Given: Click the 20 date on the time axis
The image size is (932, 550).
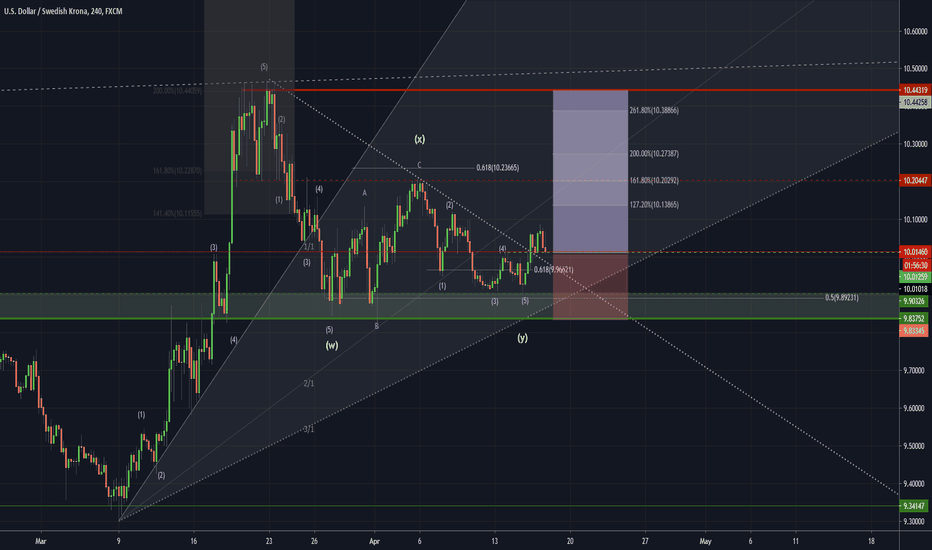Looking at the screenshot, I should 570,542.
